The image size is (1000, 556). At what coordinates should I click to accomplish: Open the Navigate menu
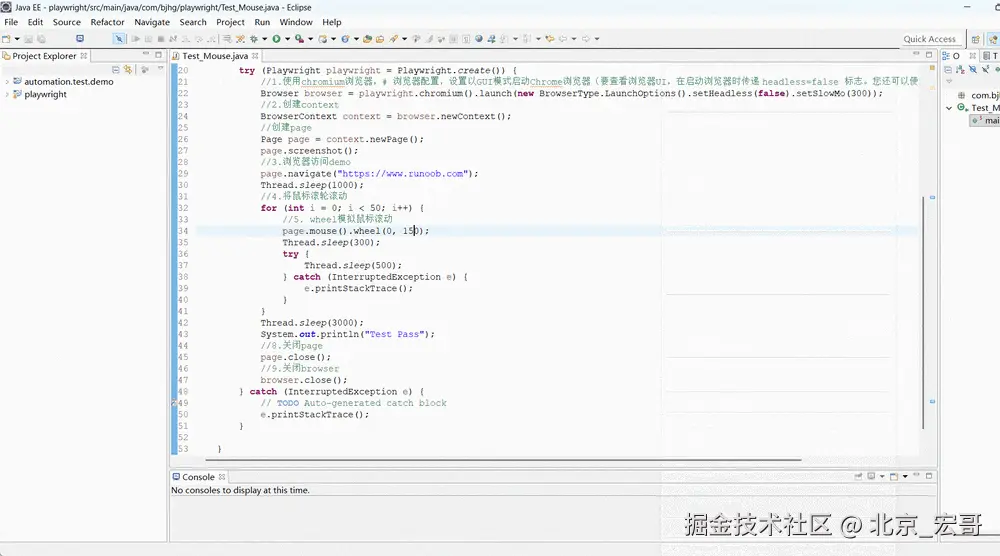tap(152, 22)
